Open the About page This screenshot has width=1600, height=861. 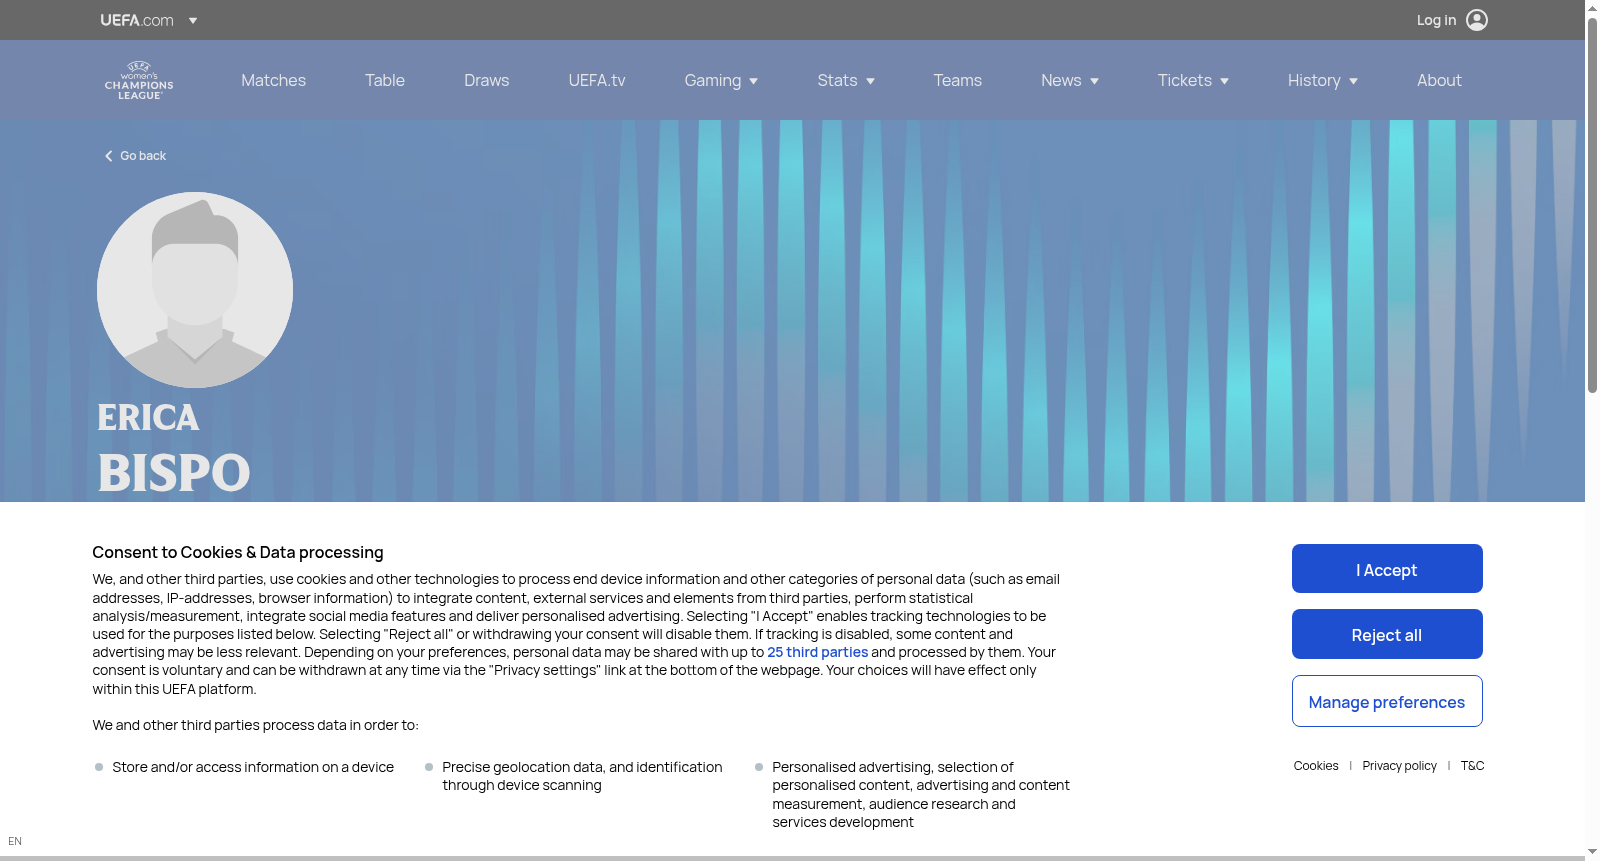[x=1439, y=80]
